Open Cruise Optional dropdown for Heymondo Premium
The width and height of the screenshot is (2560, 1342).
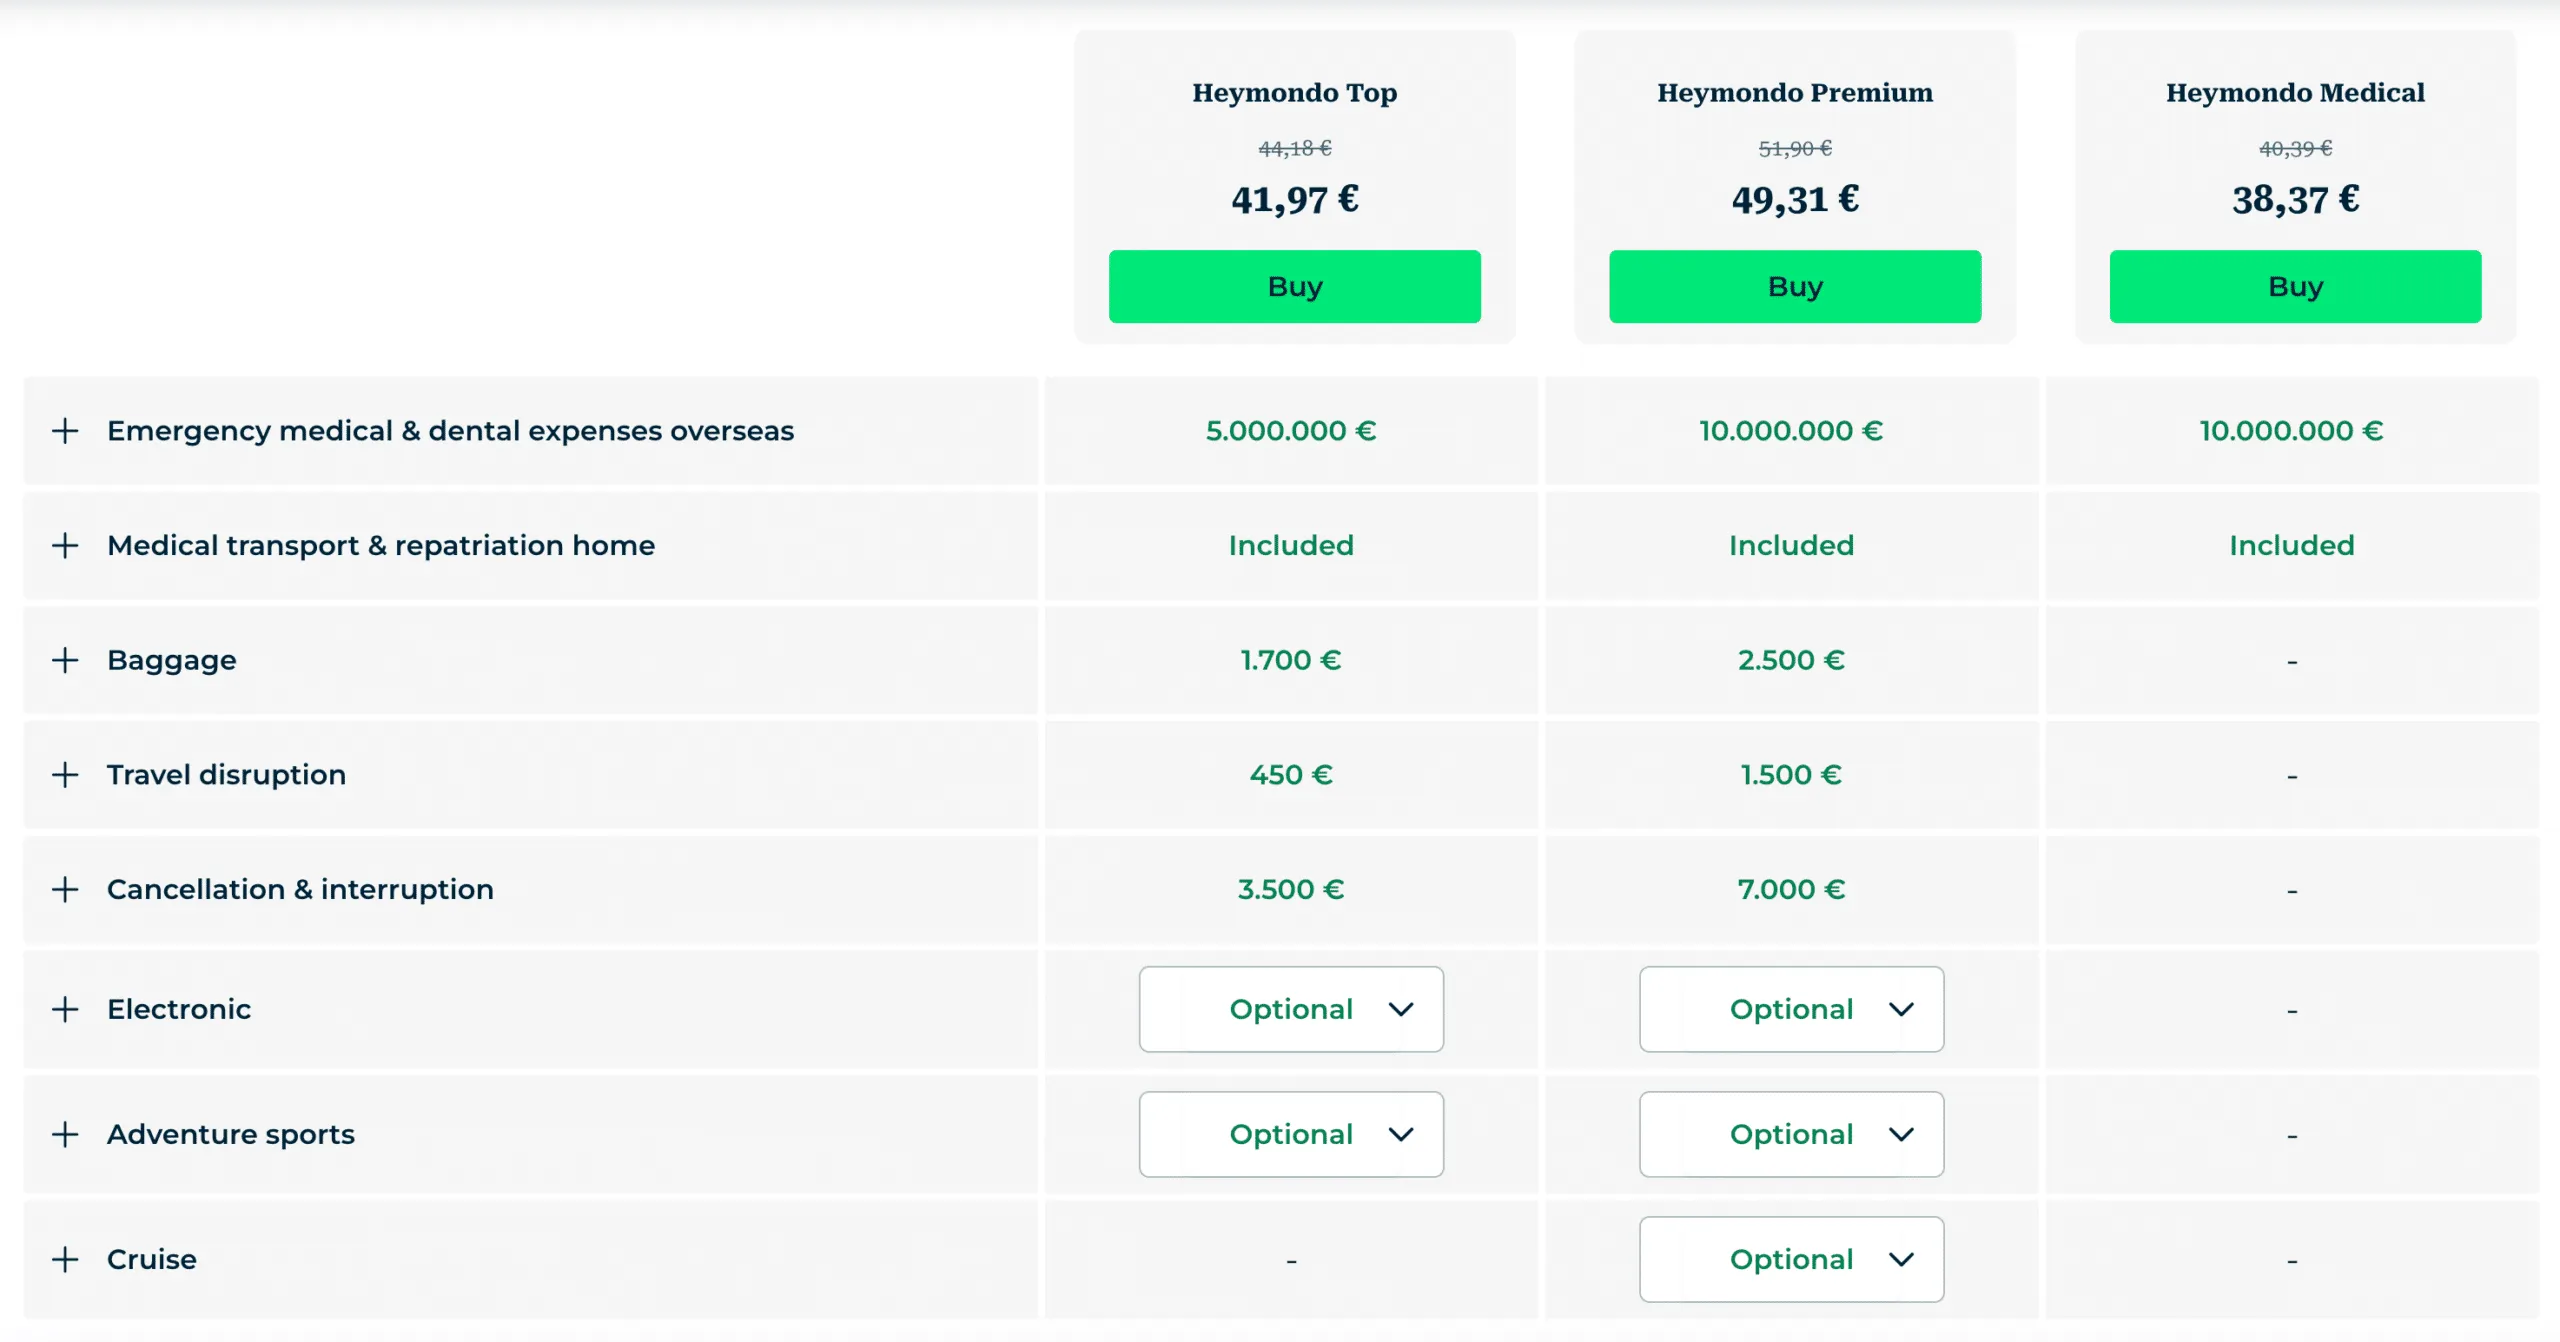(1791, 1259)
